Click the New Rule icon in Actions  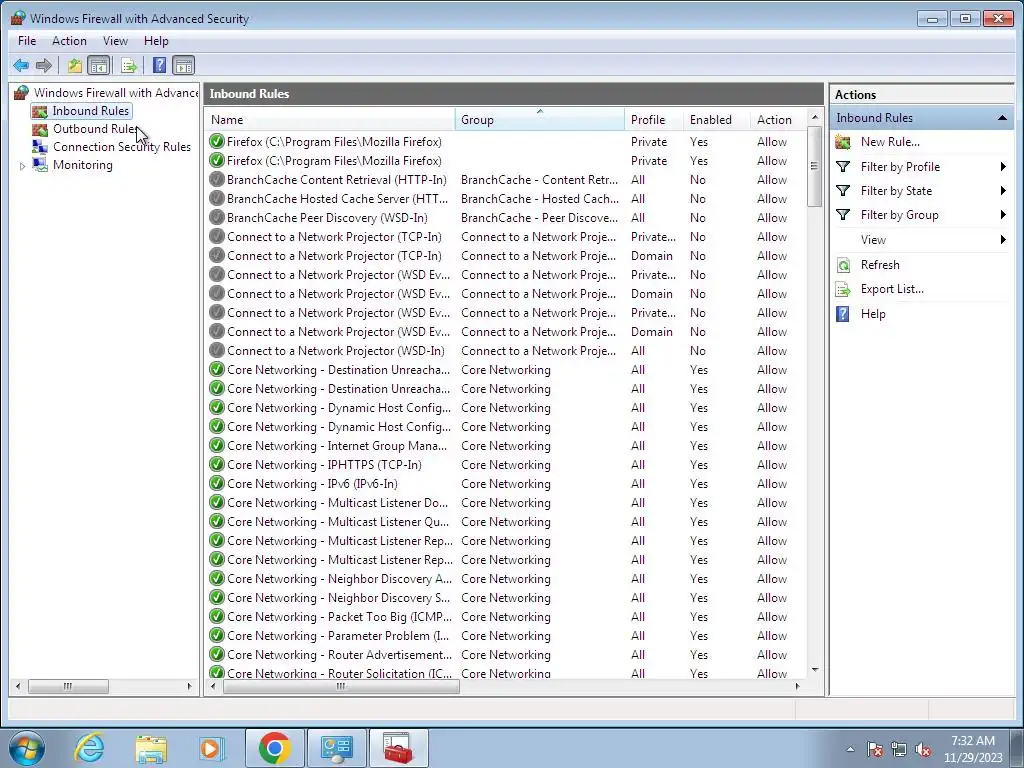pyautogui.click(x=843, y=142)
